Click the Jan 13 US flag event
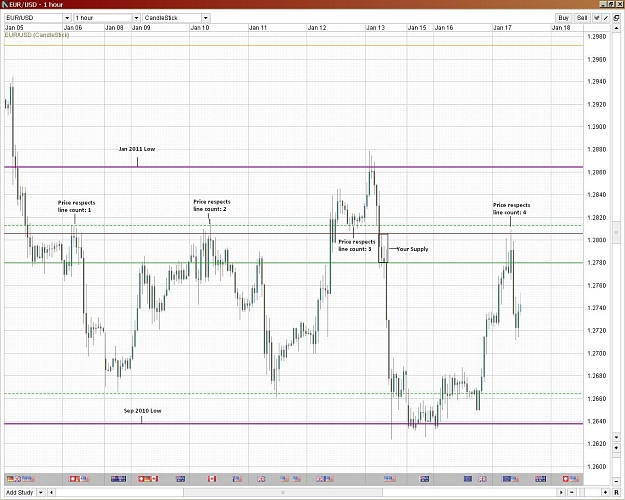 tap(390, 478)
